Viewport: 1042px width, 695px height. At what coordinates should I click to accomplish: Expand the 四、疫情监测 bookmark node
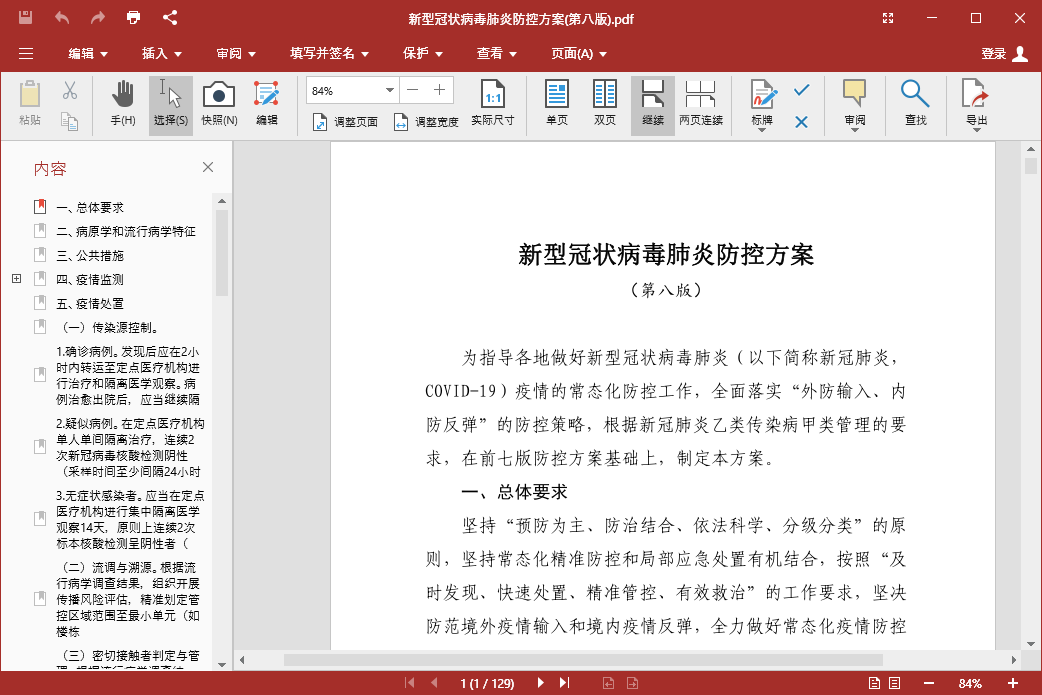pos(14,279)
